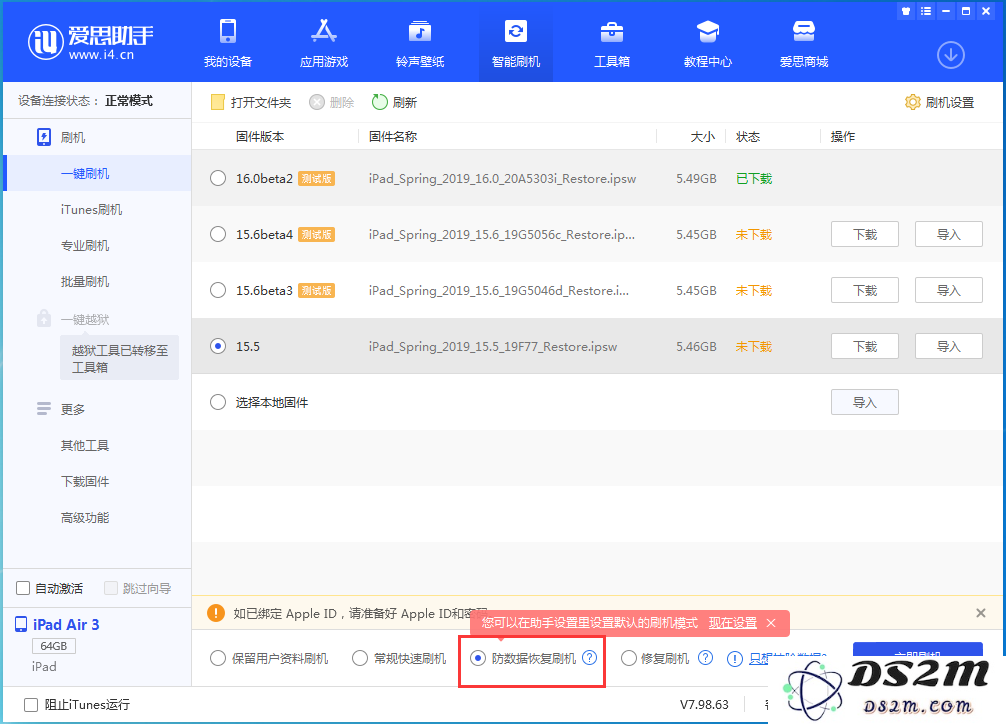
Task: Click the iPad Air 3 device icon
Action: pyautogui.click(x=21, y=625)
